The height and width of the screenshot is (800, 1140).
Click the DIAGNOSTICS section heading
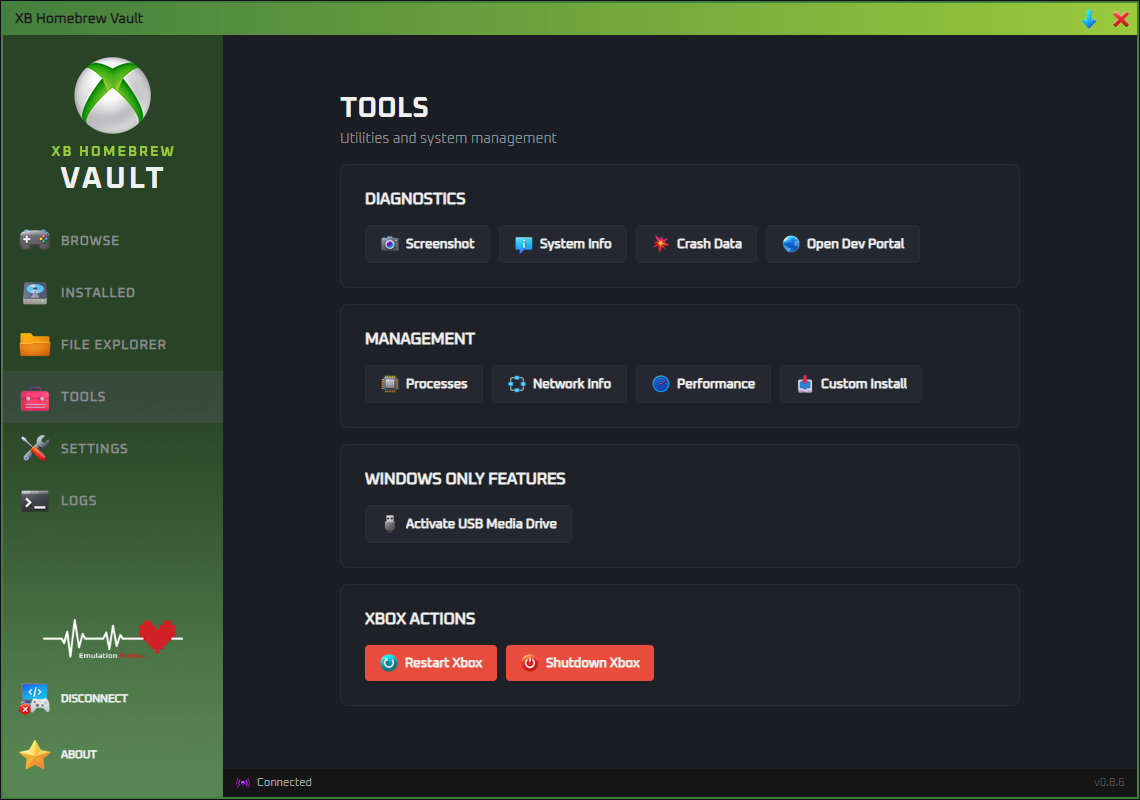(x=415, y=199)
